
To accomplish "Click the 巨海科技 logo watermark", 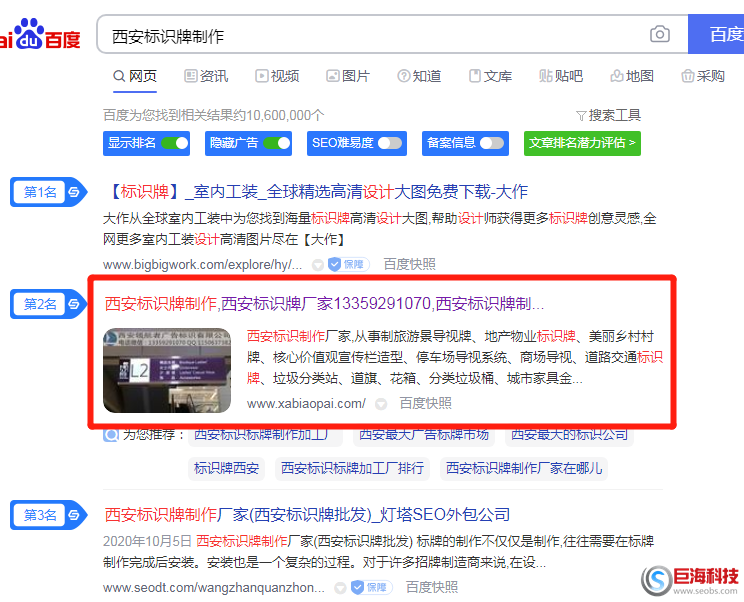I will point(691,579).
